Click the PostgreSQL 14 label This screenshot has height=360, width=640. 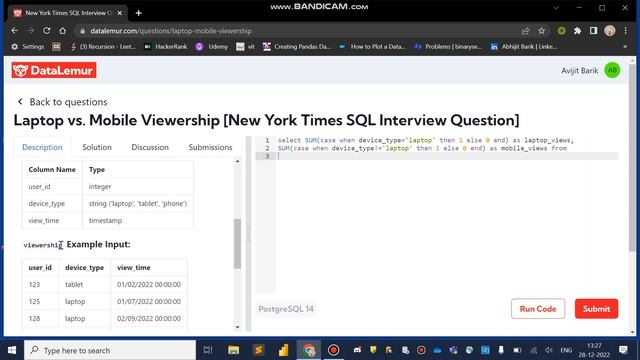tap(286, 309)
